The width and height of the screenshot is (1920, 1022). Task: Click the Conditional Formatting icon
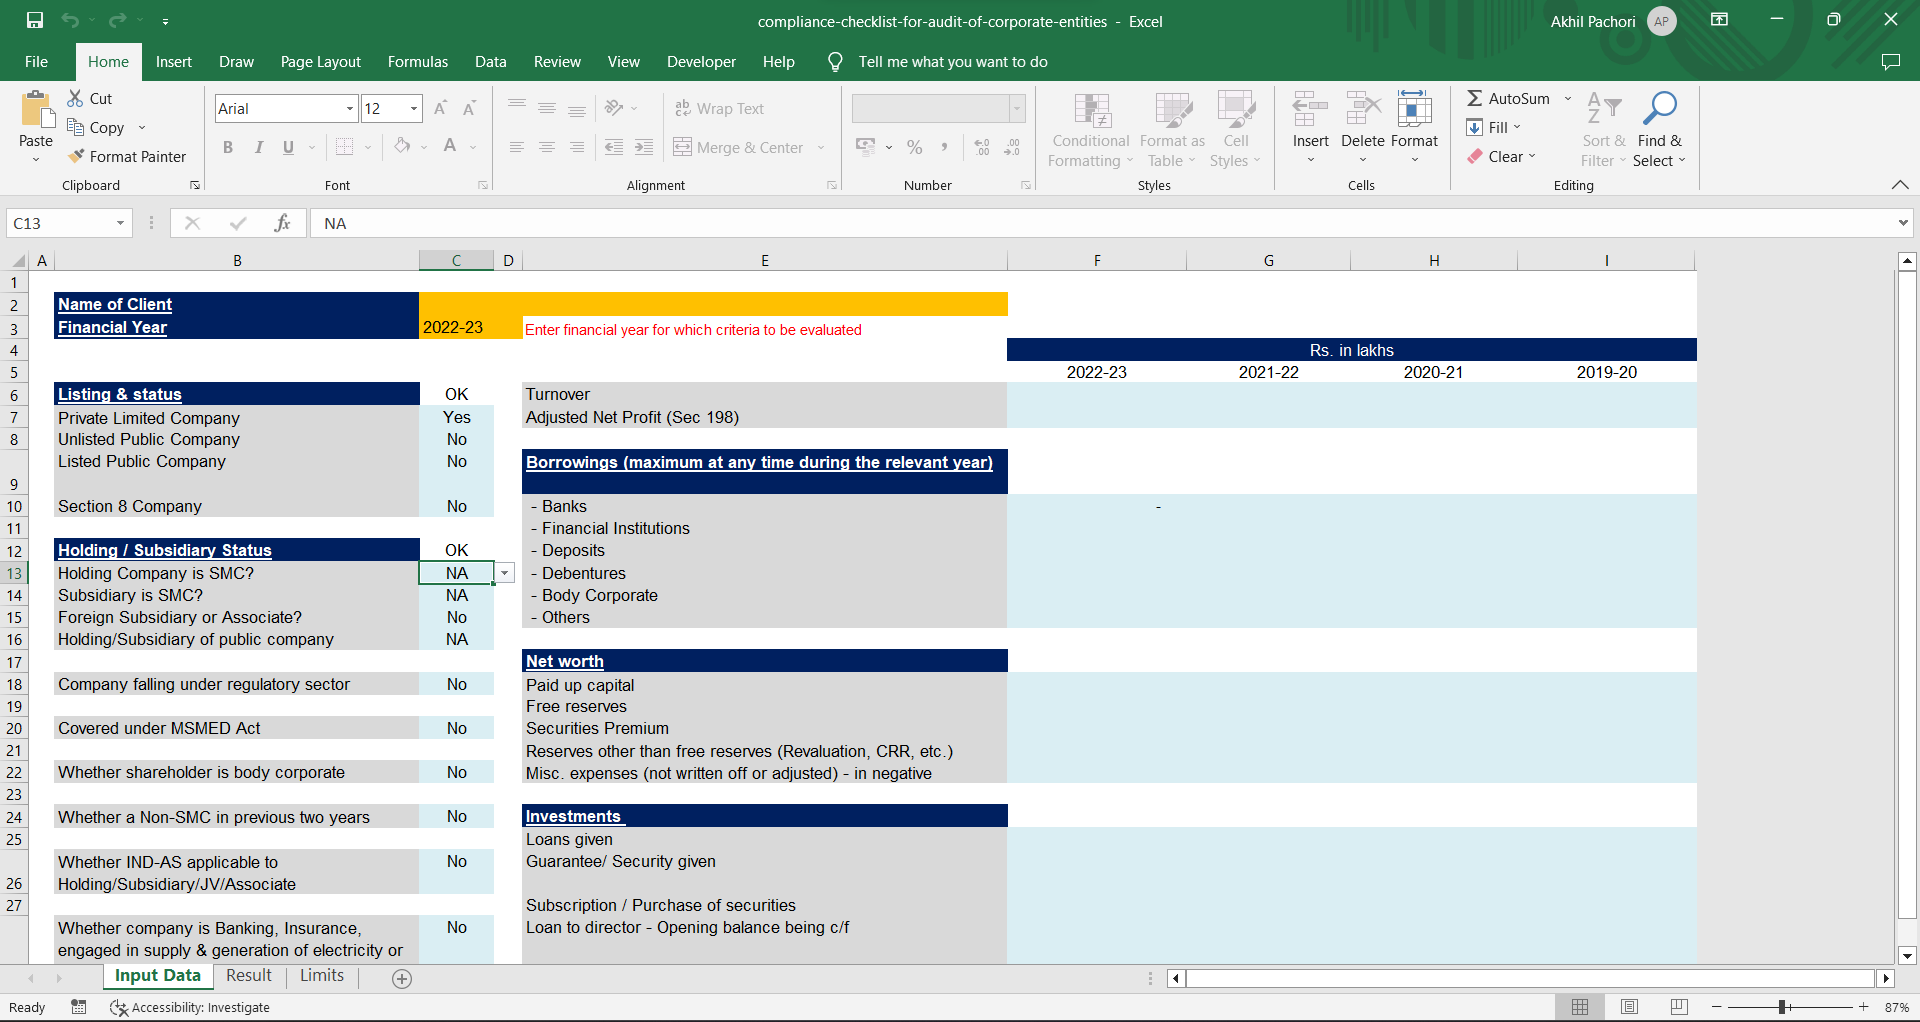pyautogui.click(x=1091, y=110)
